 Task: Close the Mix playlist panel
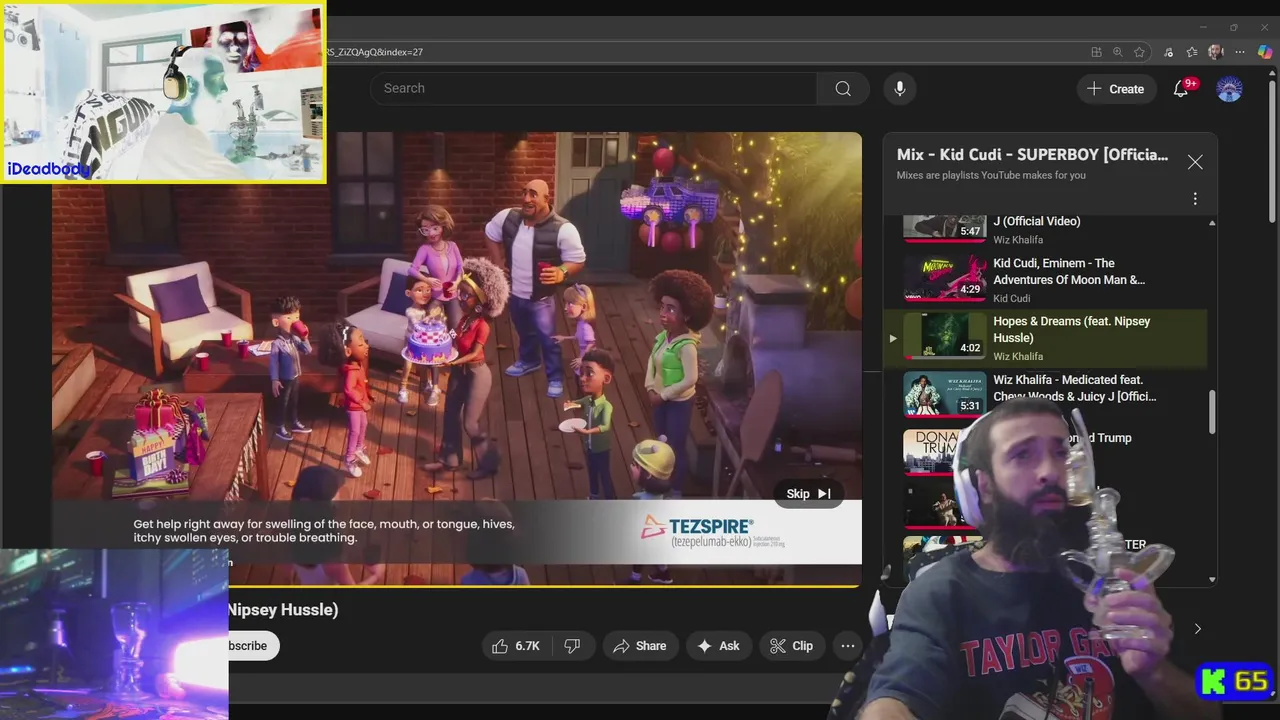point(1195,162)
